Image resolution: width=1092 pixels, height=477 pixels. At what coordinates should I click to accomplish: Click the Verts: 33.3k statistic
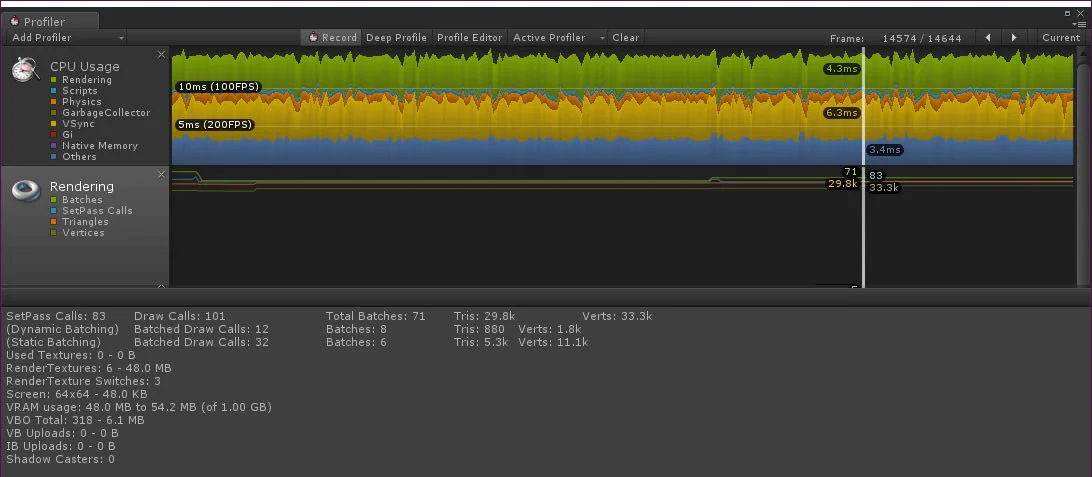(617, 316)
